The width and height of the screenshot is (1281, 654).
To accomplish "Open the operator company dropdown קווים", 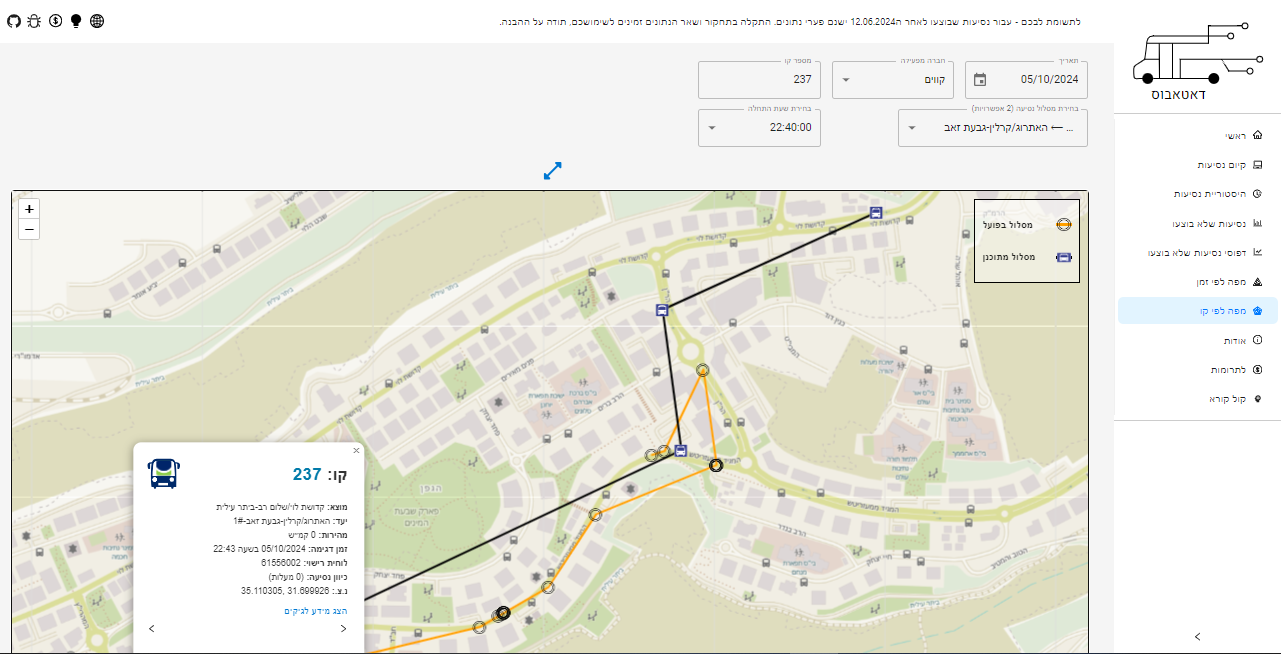I will pyautogui.click(x=894, y=80).
